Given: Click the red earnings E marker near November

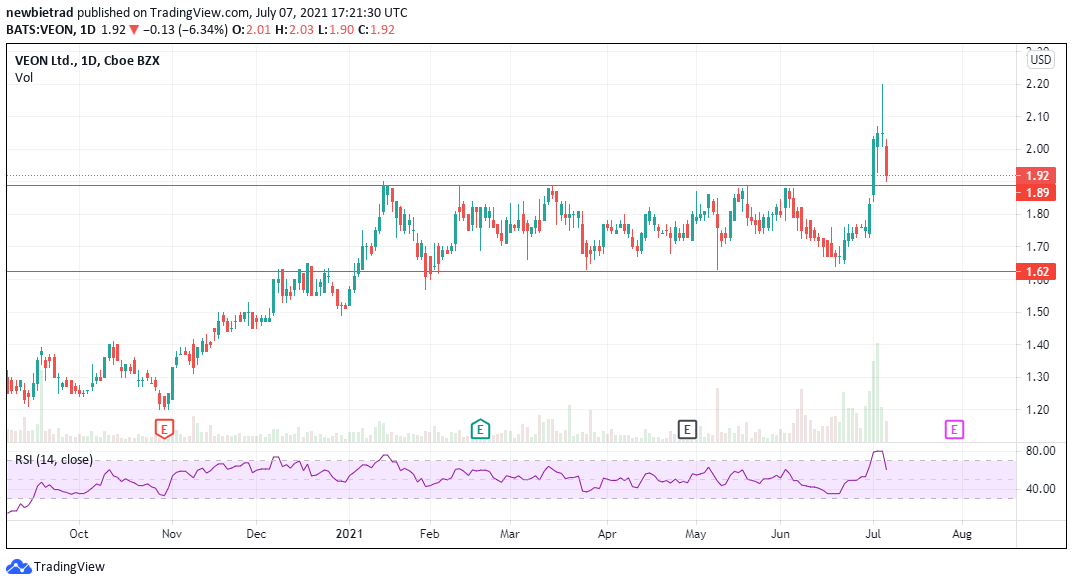Looking at the screenshot, I should [x=164, y=429].
